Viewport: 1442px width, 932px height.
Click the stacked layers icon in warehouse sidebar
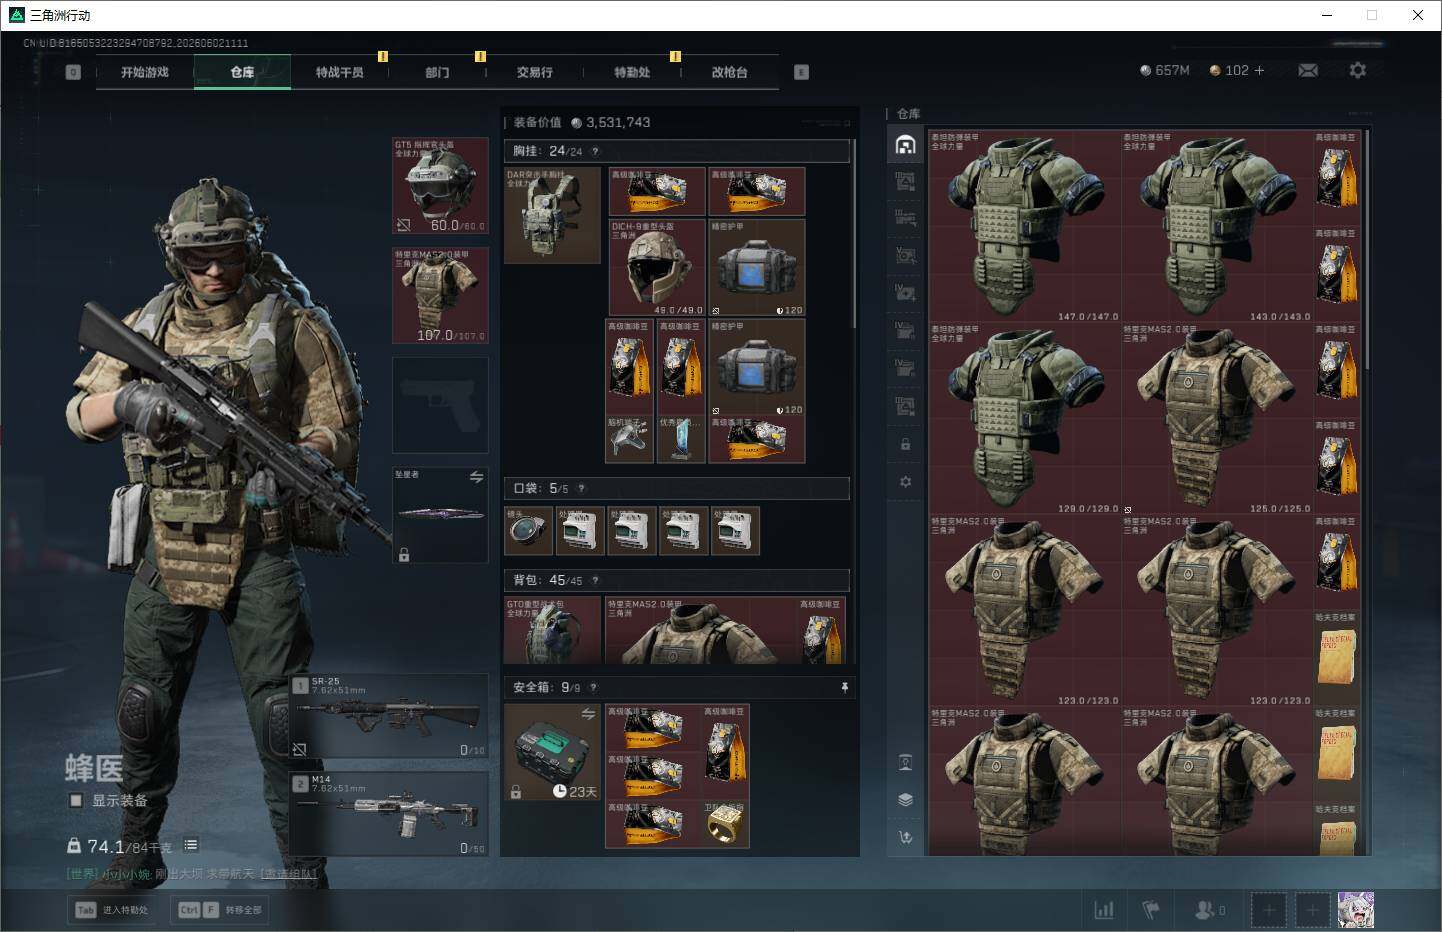coord(905,800)
